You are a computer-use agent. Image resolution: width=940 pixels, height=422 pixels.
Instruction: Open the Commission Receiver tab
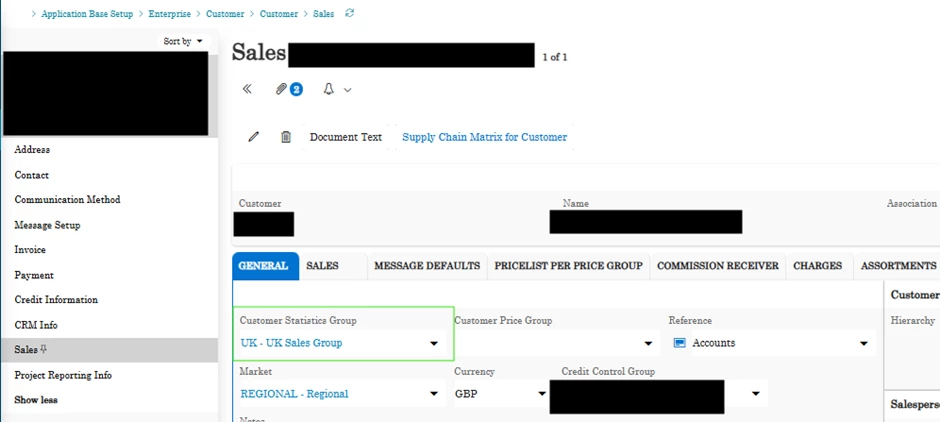(x=718, y=266)
